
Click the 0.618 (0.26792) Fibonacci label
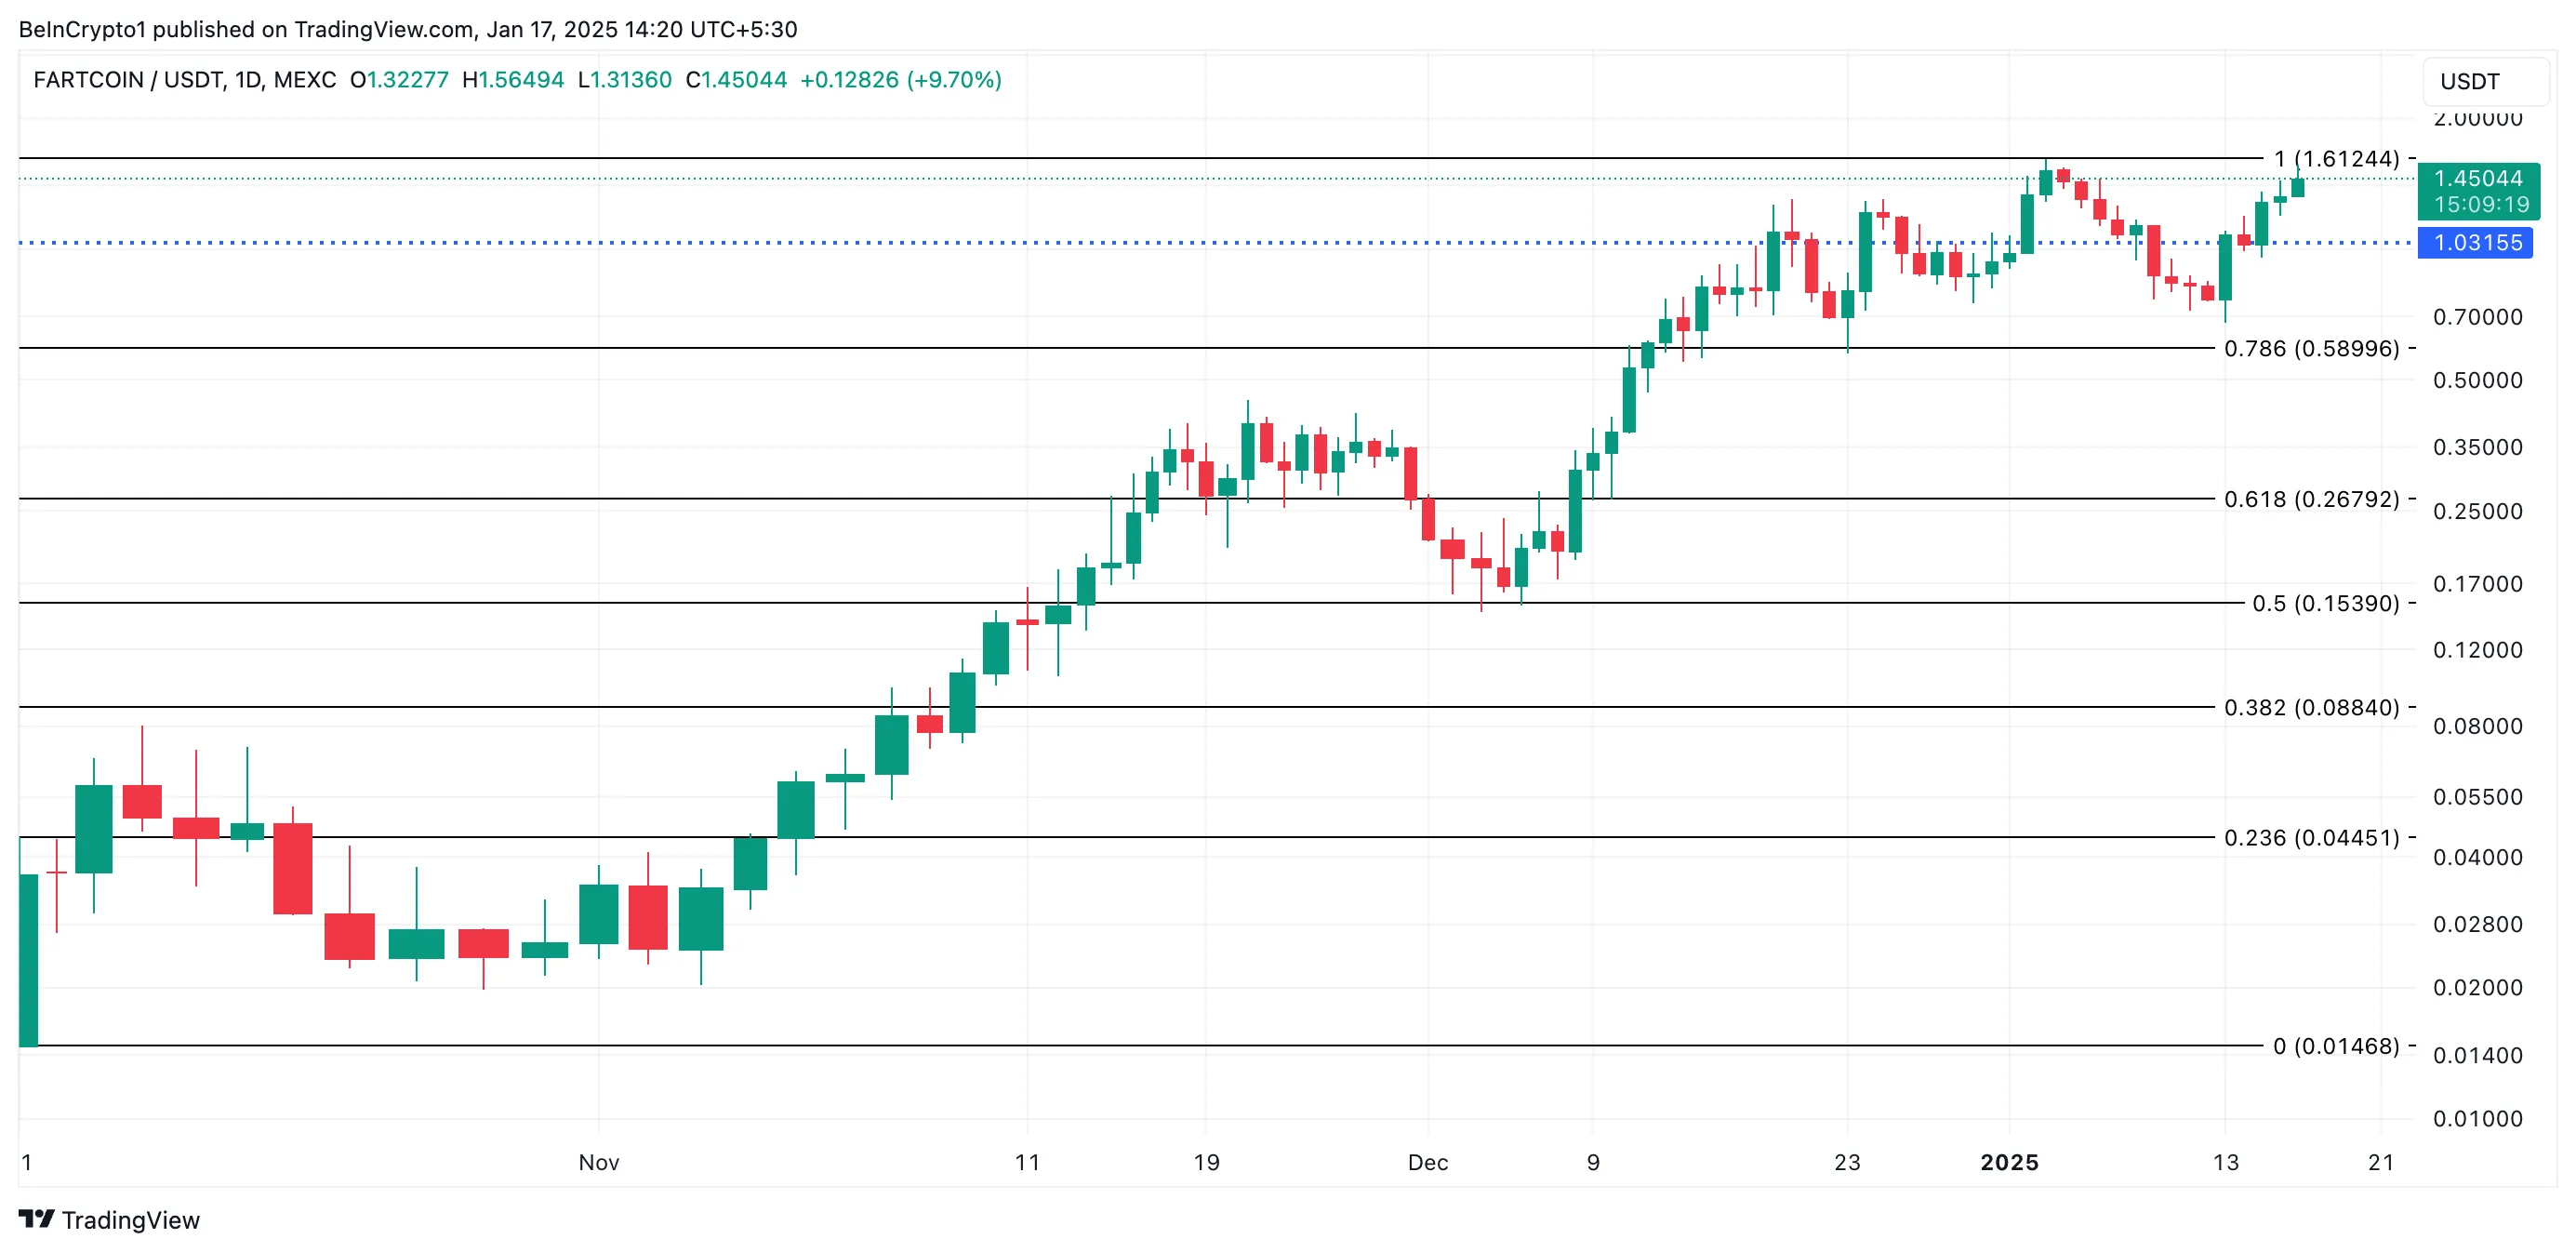[x=2311, y=499]
